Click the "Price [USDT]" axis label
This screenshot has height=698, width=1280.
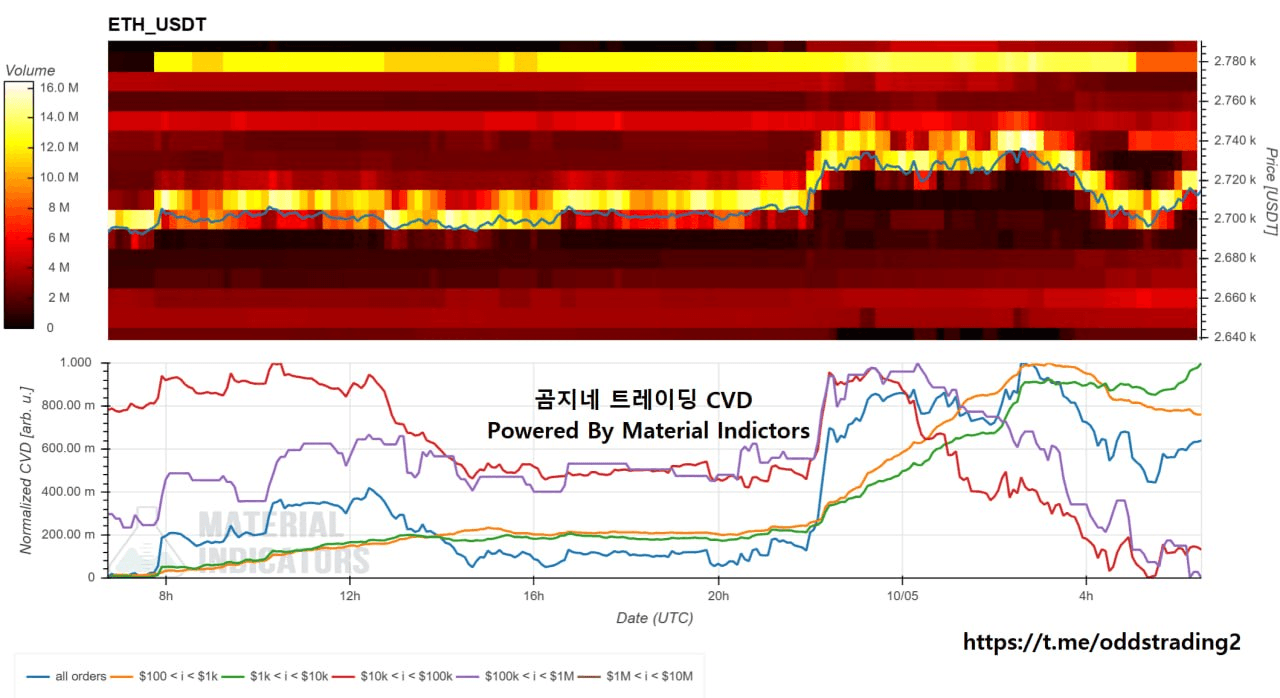point(1270,192)
